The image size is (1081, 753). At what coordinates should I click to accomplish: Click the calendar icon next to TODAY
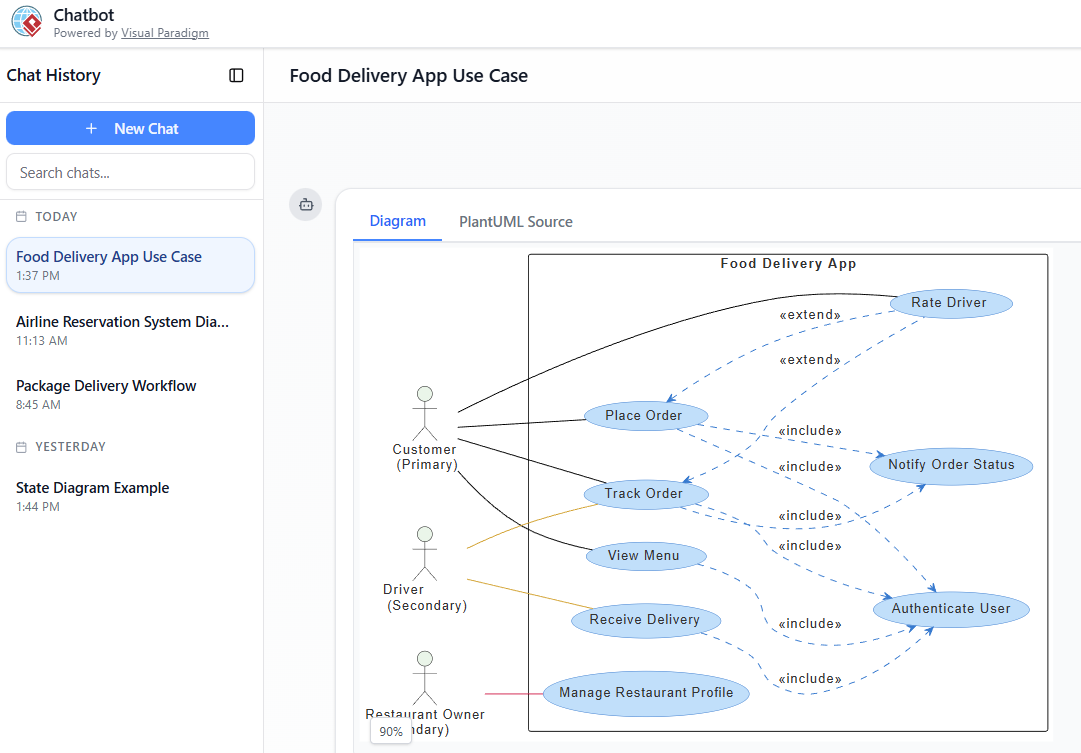(x=21, y=217)
